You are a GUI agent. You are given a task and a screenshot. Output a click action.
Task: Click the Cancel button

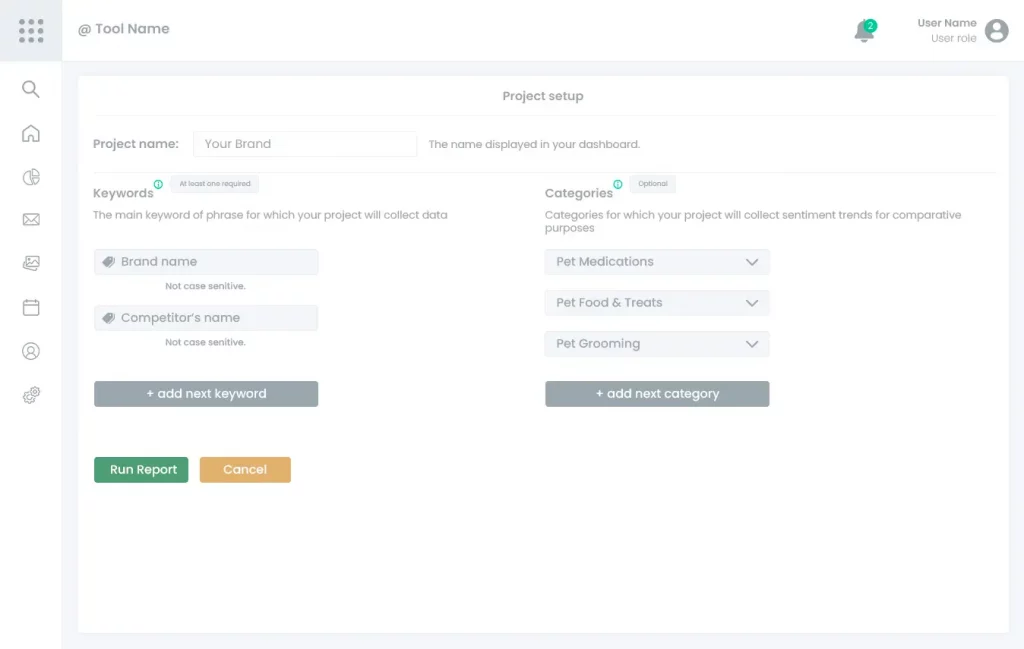click(x=245, y=469)
